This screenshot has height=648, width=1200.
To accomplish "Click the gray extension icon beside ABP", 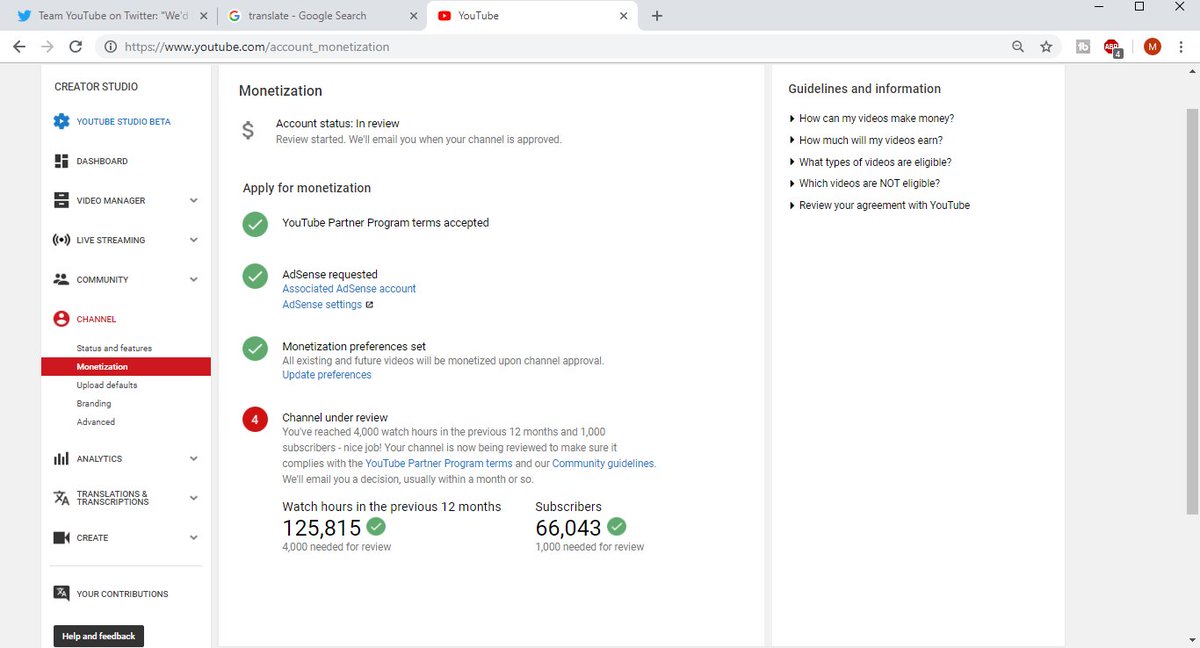I will pyautogui.click(x=1083, y=46).
